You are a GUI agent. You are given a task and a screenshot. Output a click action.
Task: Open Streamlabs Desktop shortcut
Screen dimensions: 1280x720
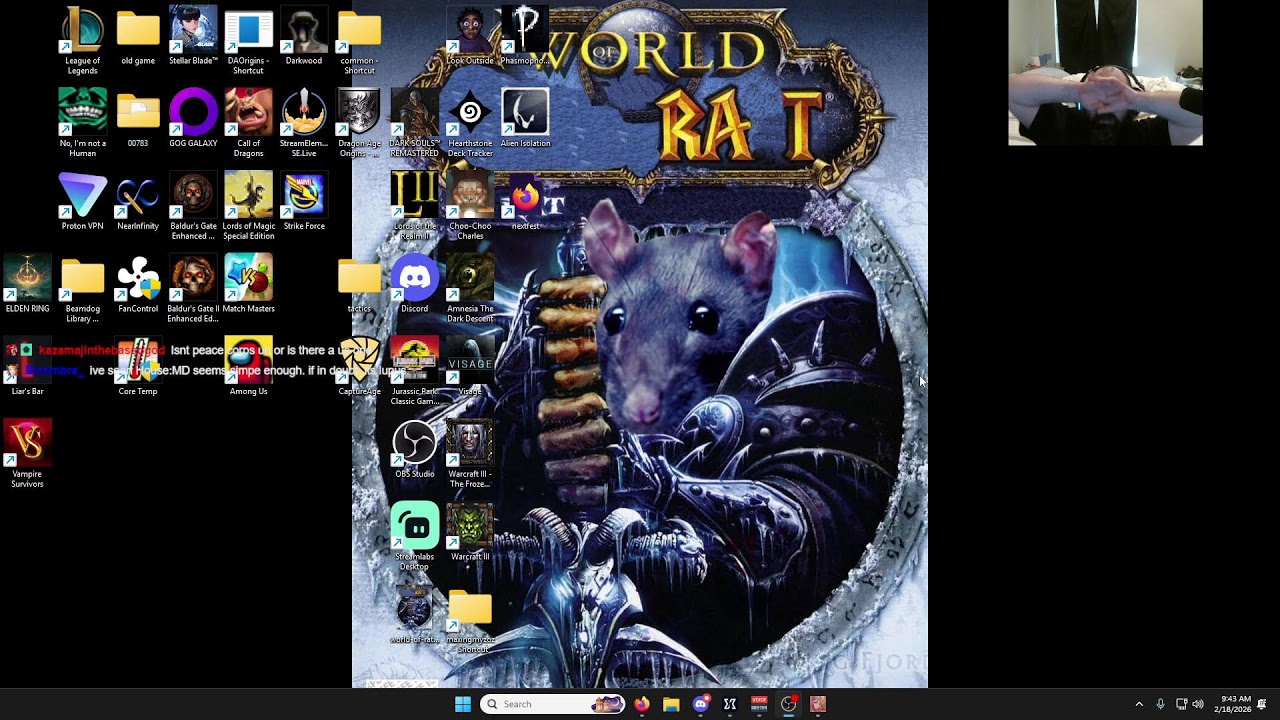pos(414,537)
